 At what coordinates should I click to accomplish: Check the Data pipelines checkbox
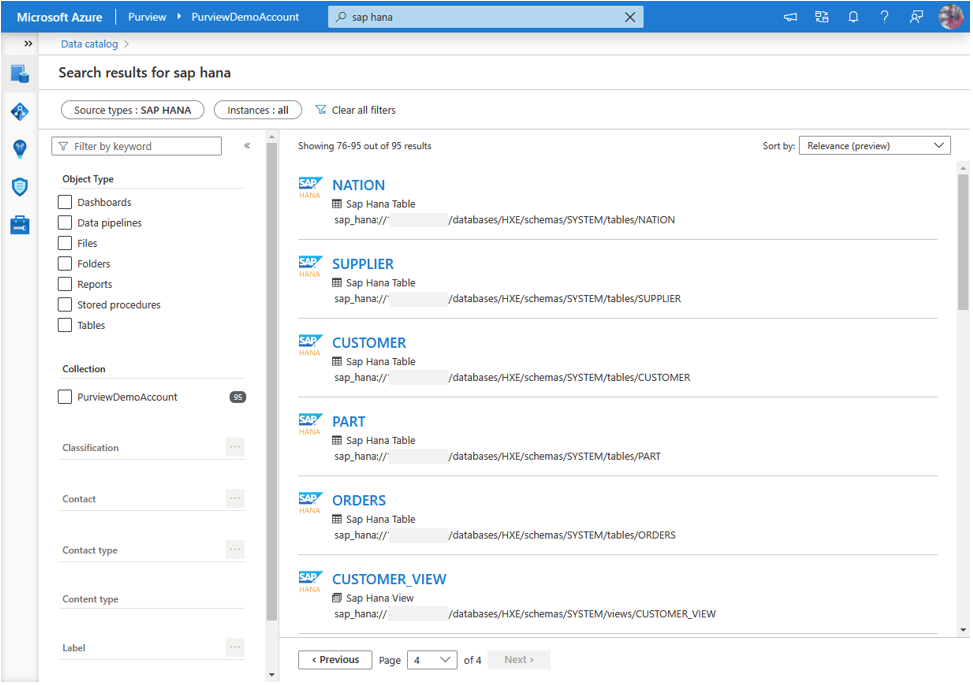point(65,223)
